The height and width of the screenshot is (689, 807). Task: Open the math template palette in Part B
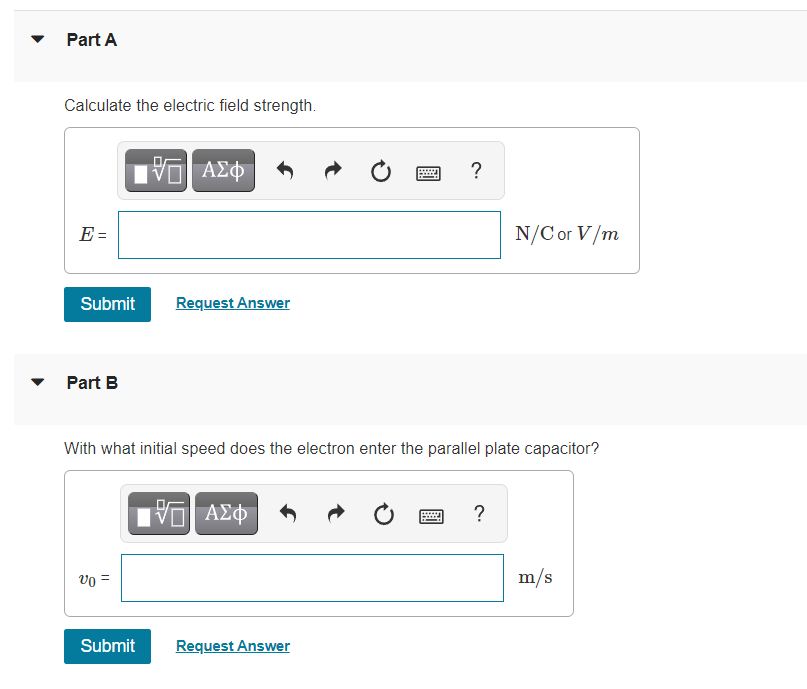click(158, 512)
